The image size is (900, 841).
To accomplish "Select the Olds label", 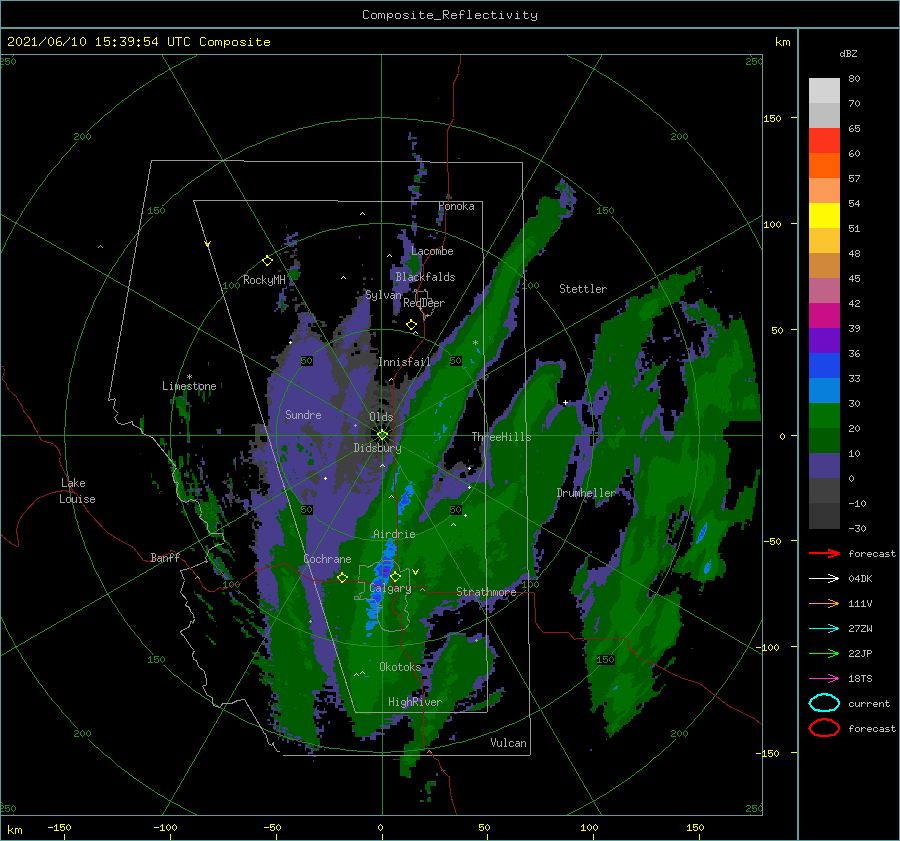I will [381, 417].
